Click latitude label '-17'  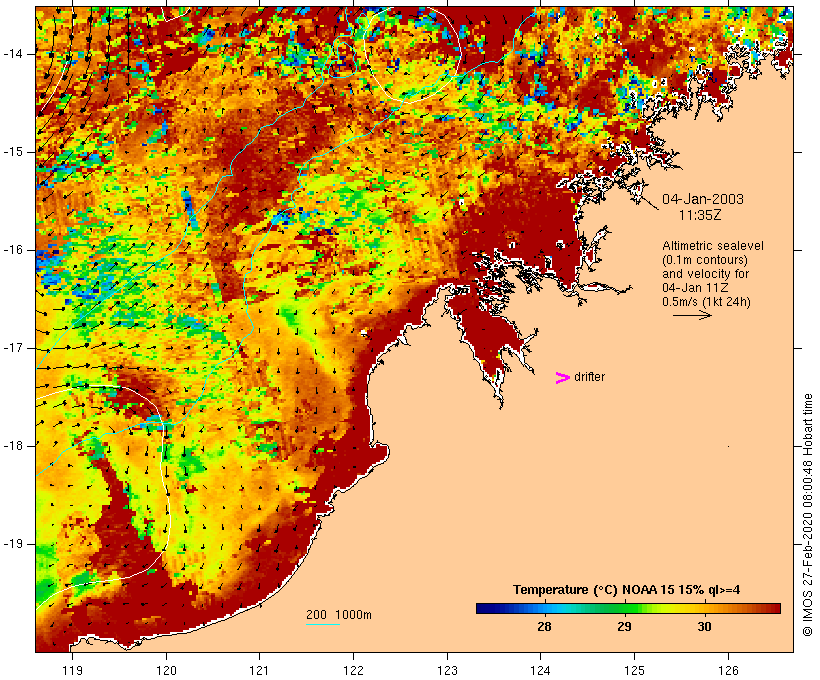[13, 348]
